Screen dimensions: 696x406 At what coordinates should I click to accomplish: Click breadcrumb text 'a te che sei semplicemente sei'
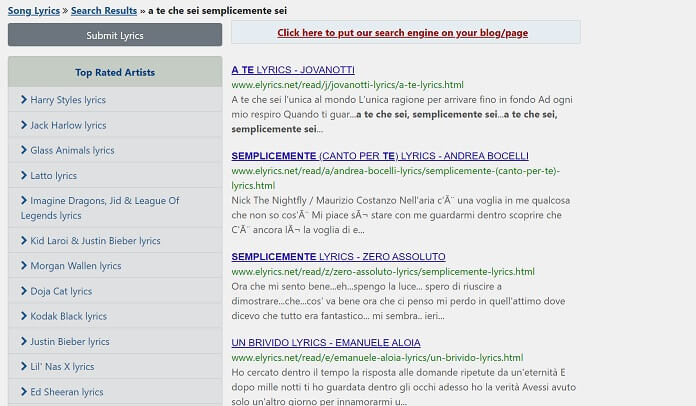click(218, 11)
